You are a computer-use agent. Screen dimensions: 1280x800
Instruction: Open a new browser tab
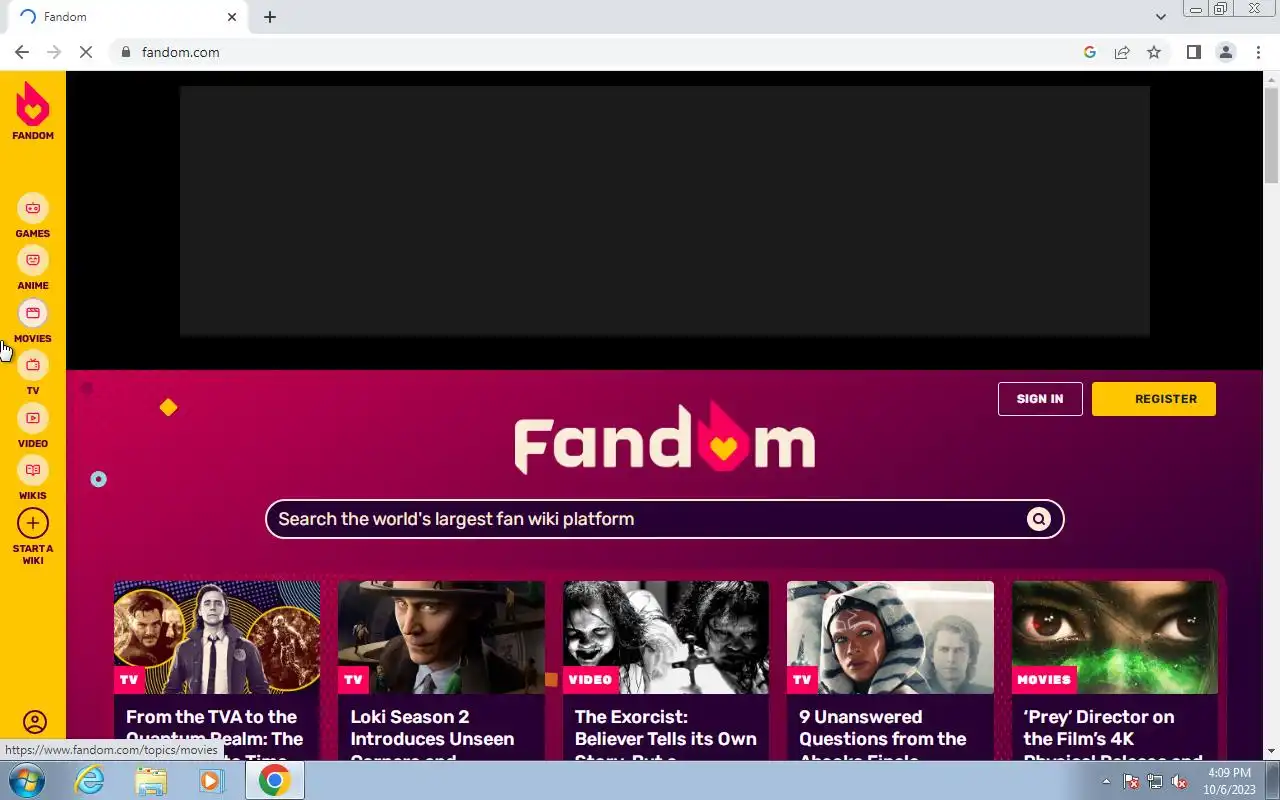pyautogui.click(x=270, y=17)
